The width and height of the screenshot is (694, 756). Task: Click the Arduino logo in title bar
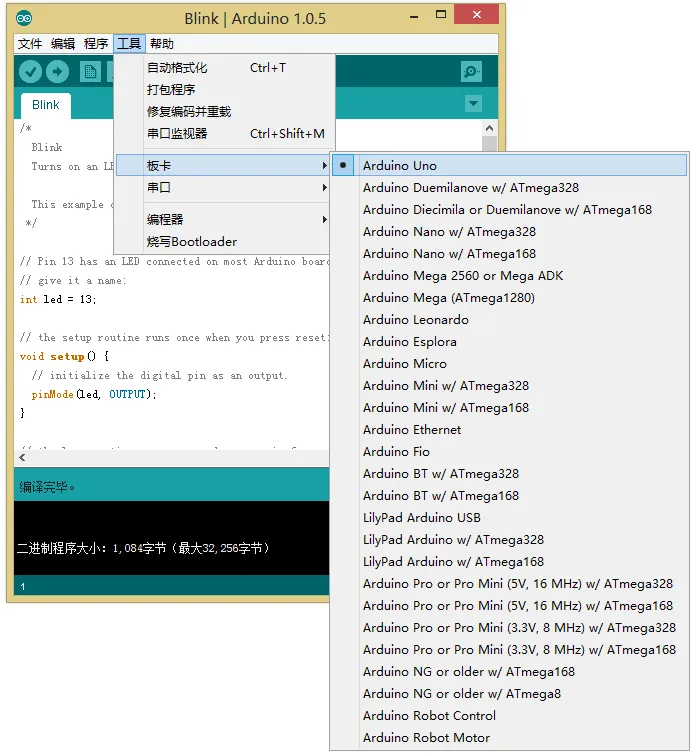(24, 18)
